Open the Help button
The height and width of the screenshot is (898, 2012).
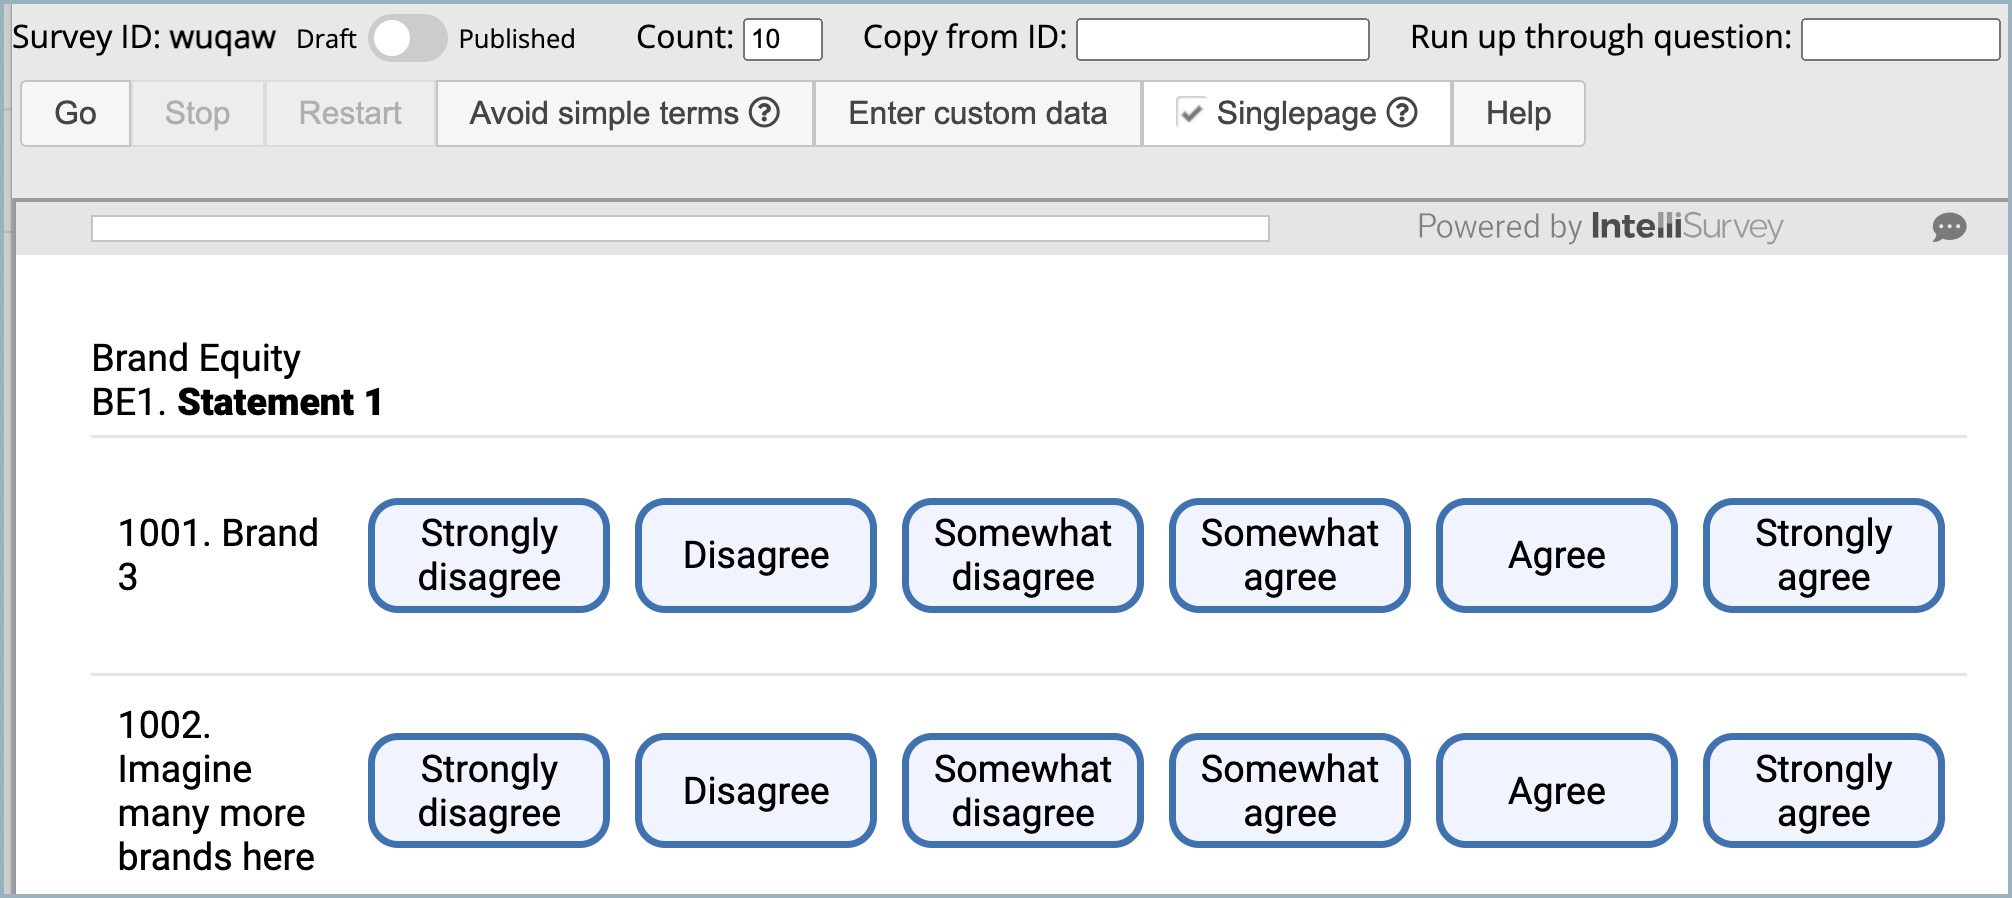tap(1518, 113)
